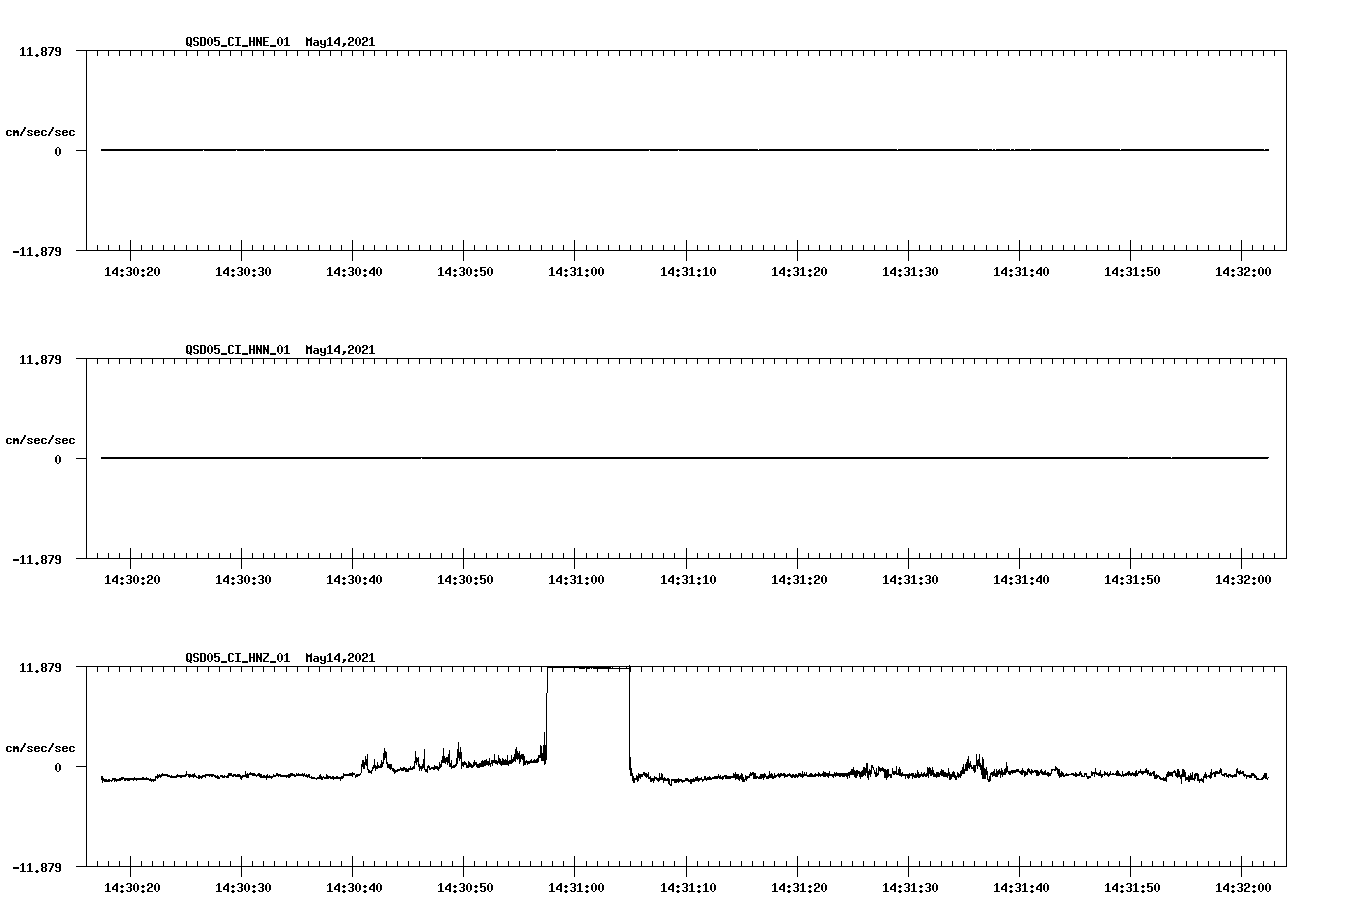
Task: Click the cm/sec/sec unit label on HNE plot
Action: pyautogui.click(x=41, y=131)
